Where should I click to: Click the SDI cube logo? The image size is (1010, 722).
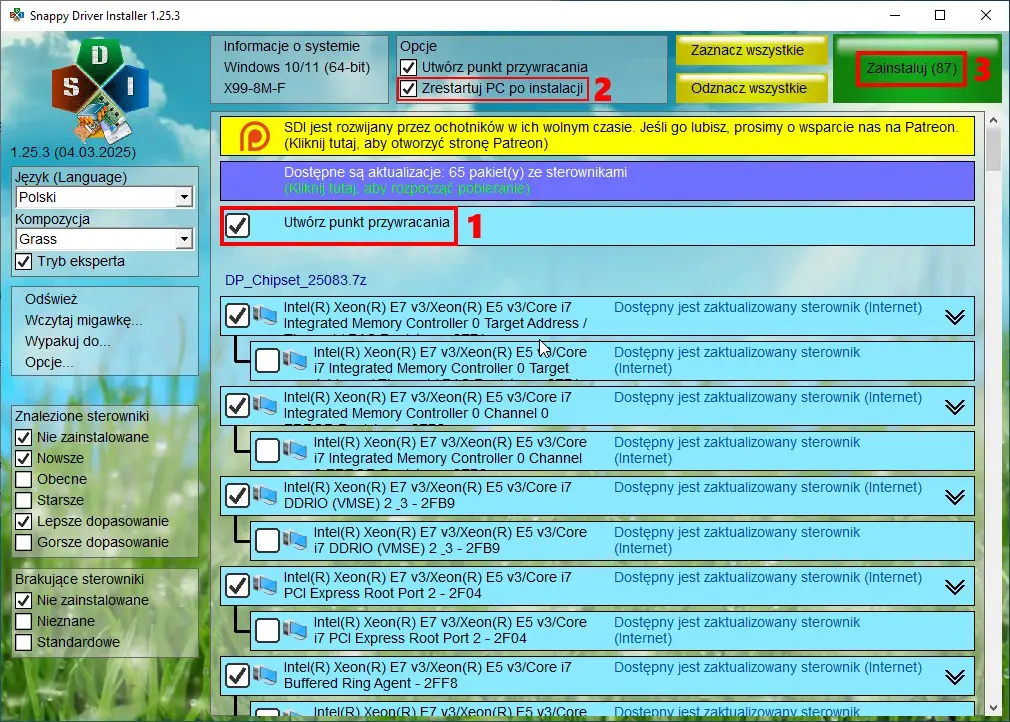(x=100, y=90)
